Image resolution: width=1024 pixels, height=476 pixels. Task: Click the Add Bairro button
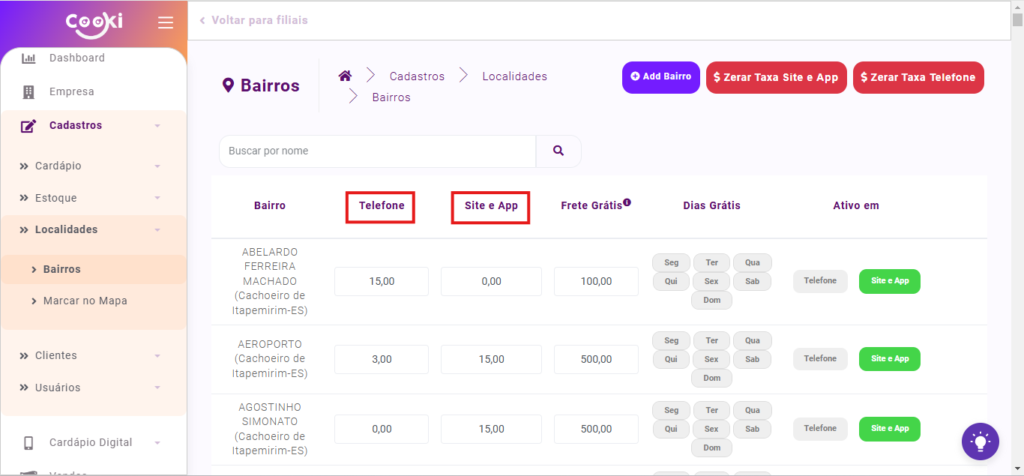660,77
